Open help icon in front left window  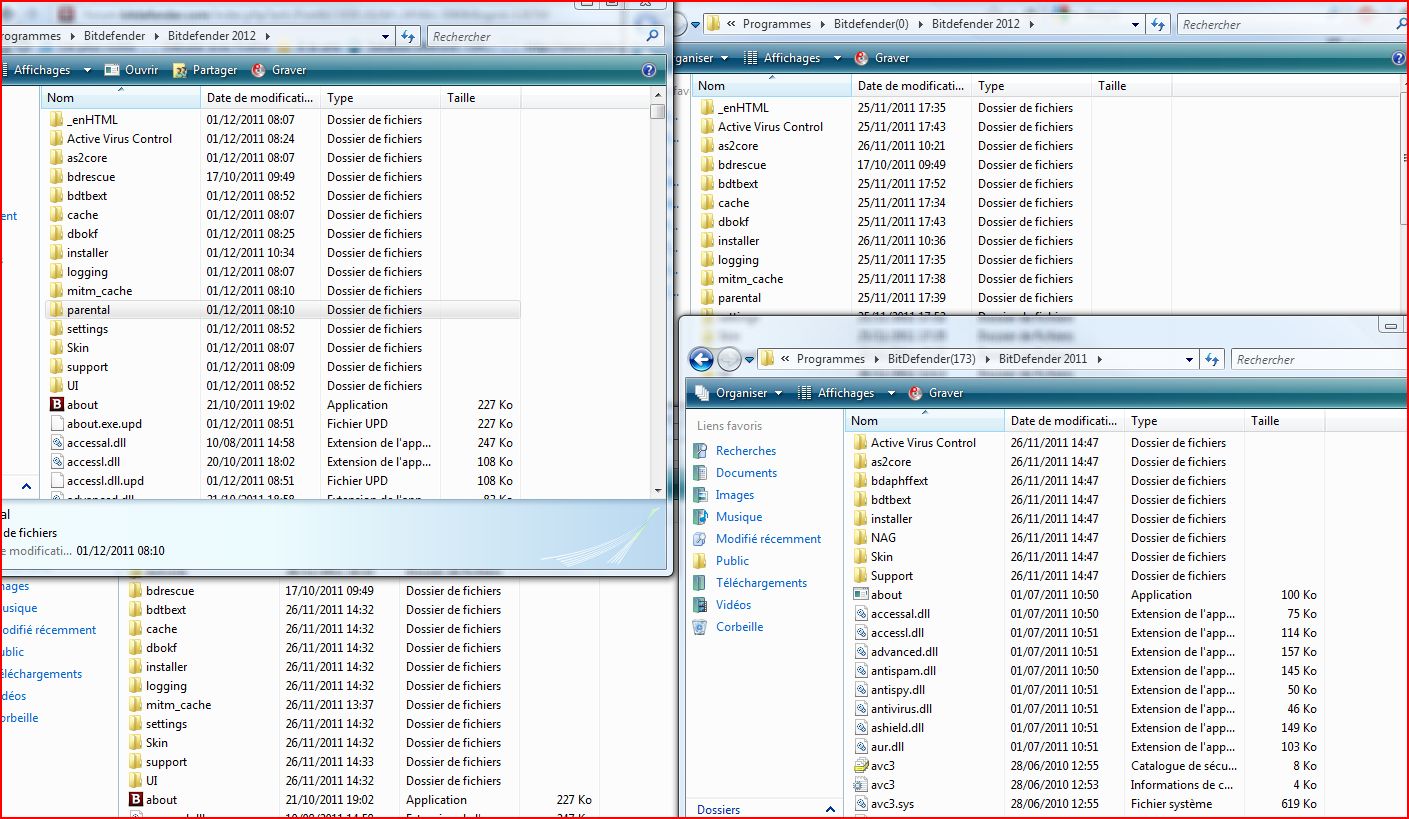point(649,70)
